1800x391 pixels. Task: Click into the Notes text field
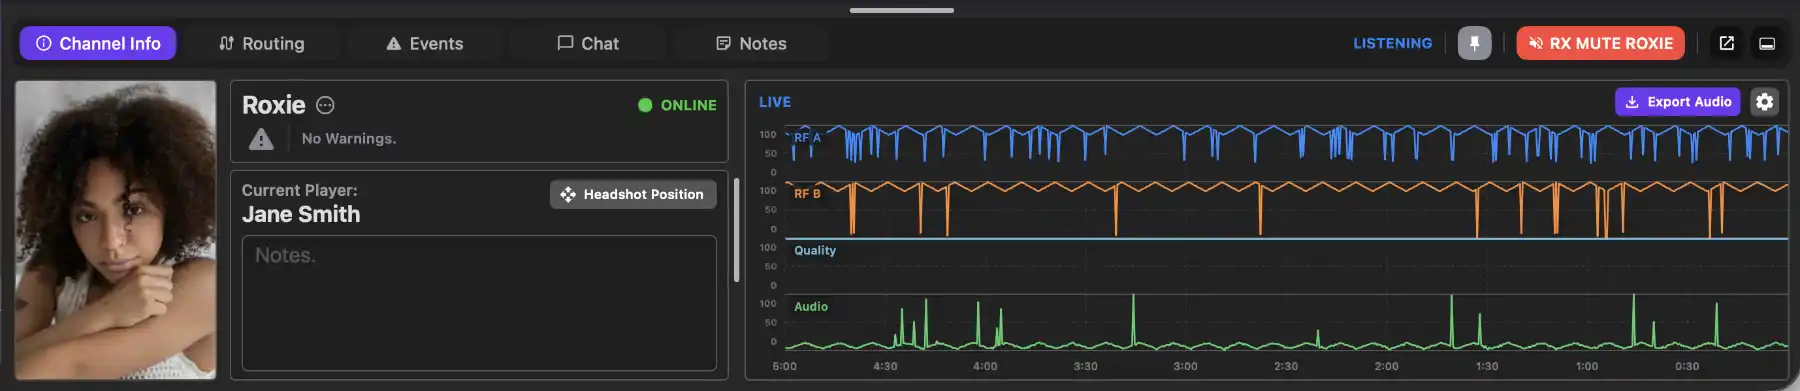point(479,303)
